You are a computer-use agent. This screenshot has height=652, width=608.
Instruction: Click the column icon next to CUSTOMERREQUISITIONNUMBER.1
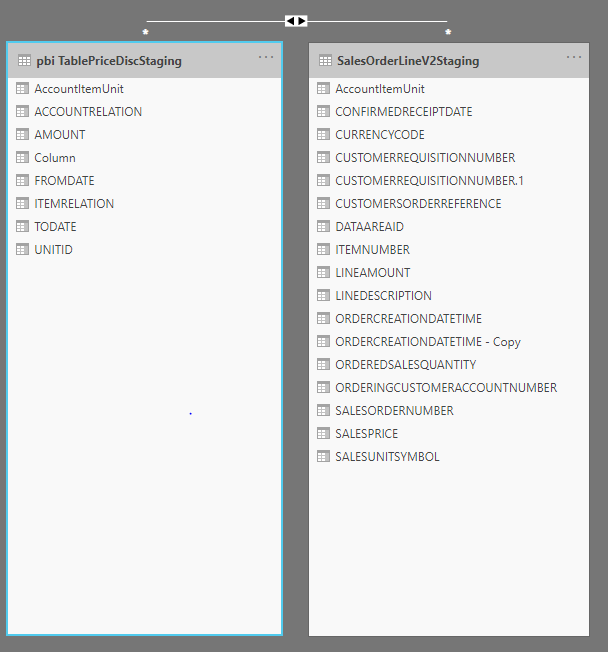(x=324, y=180)
